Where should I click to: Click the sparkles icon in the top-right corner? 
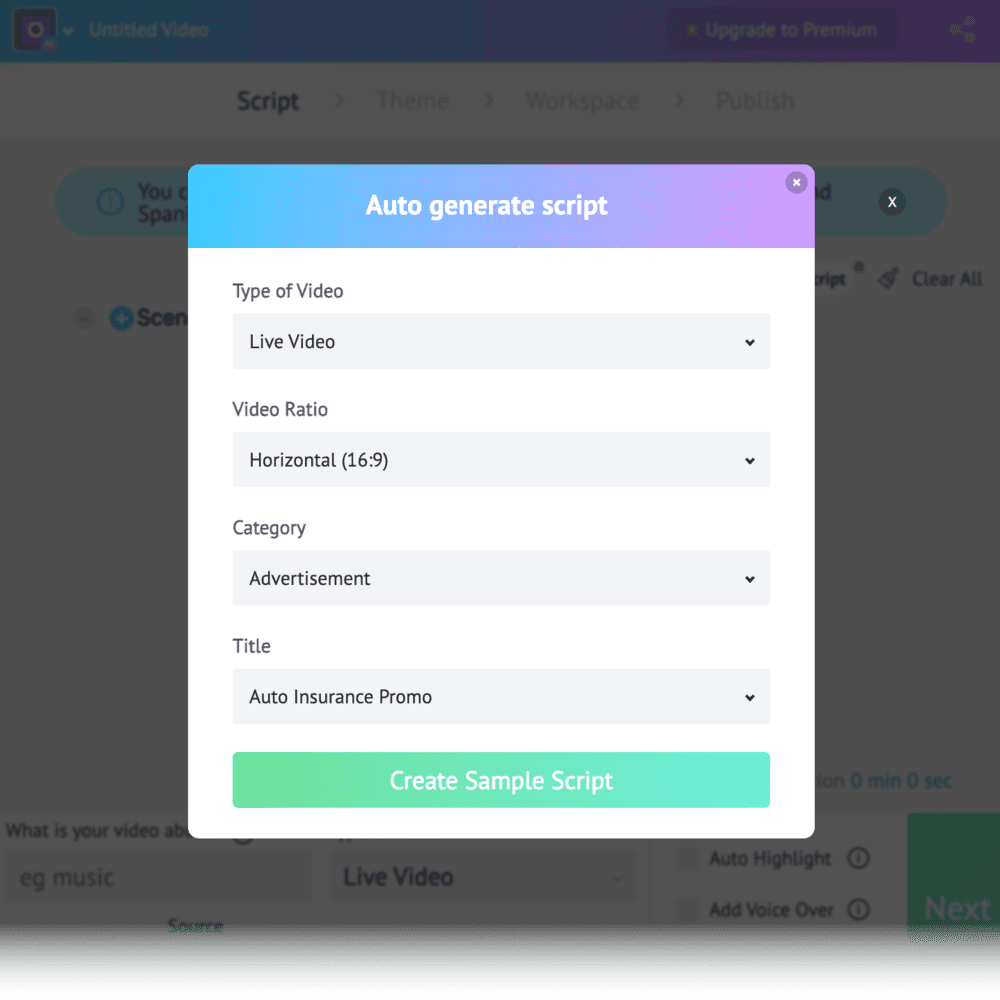click(x=962, y=30)
